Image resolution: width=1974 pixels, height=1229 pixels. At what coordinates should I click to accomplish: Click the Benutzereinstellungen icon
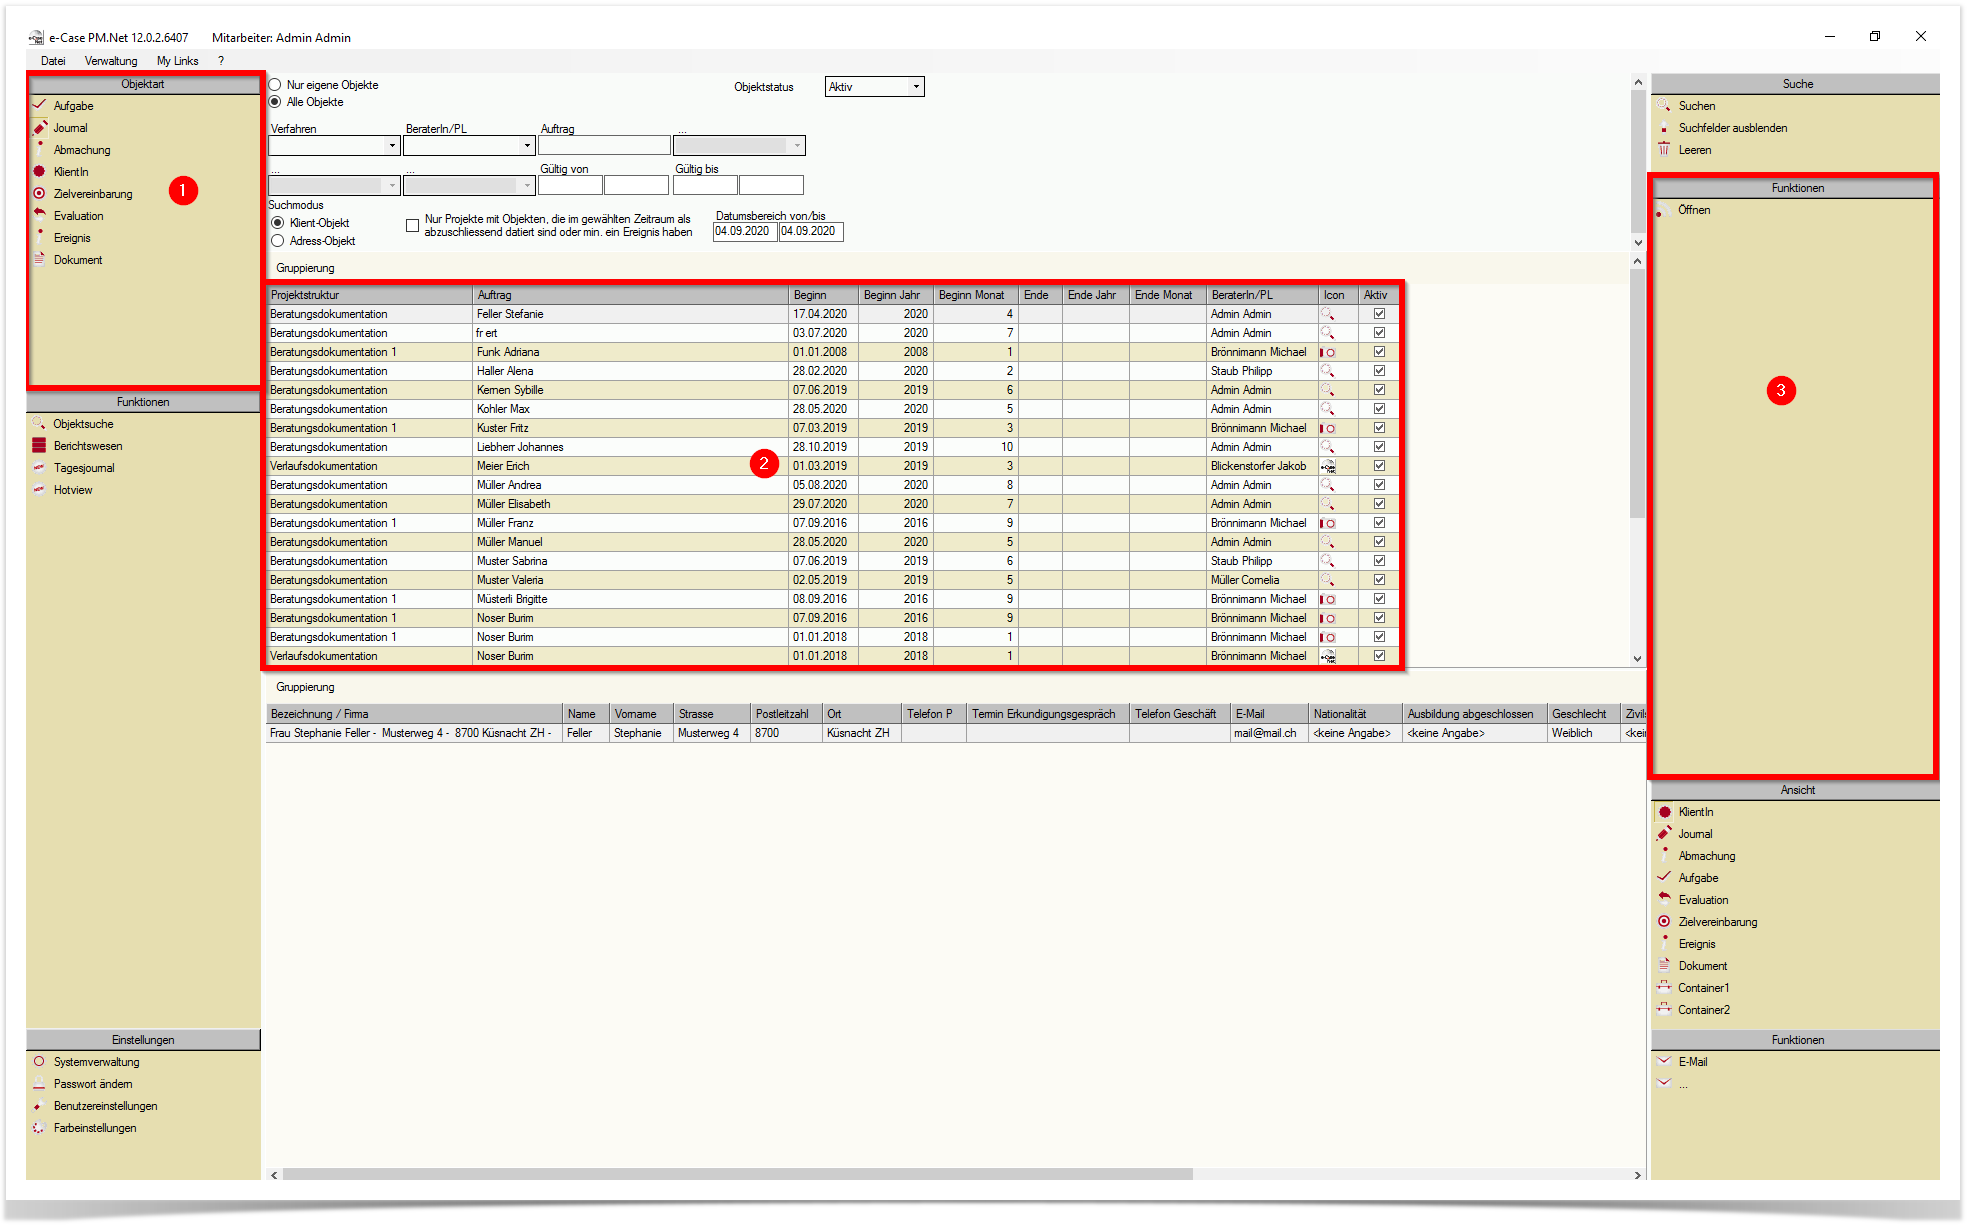point(40,1105)
